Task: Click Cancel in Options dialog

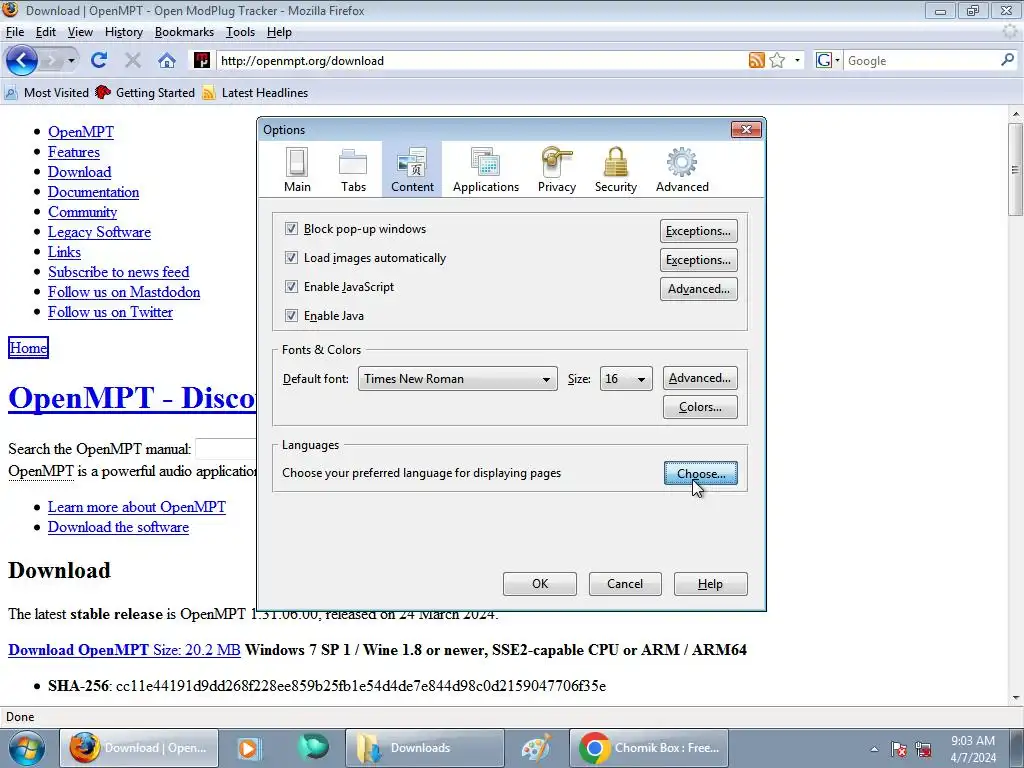Action: pyautogui.click(x=625, y=584)
